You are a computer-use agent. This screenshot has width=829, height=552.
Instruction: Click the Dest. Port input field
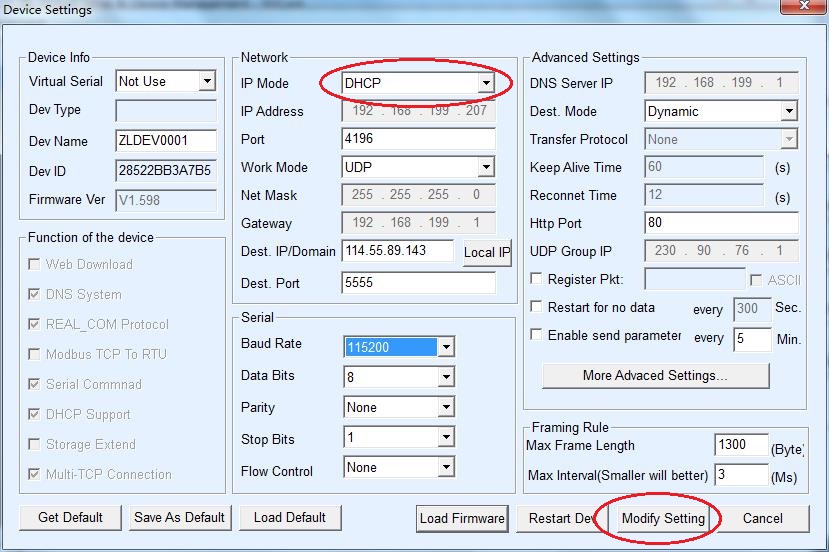click(x=418, y=283)
